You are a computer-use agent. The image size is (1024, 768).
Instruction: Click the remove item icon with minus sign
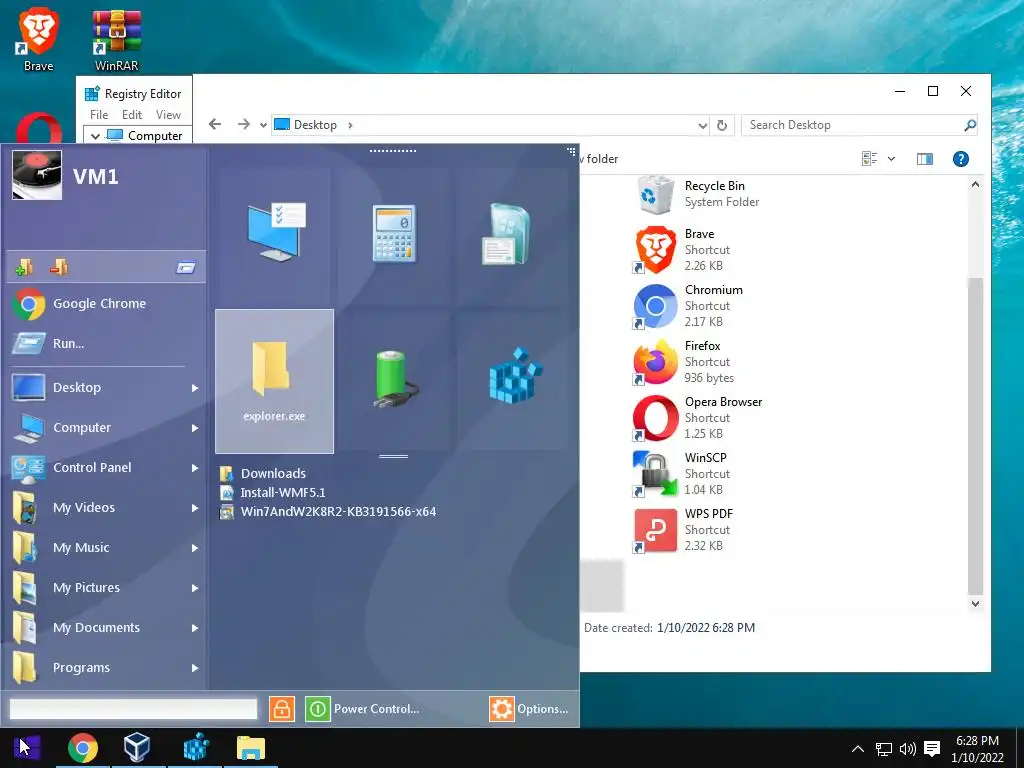[x=59, y=266]
